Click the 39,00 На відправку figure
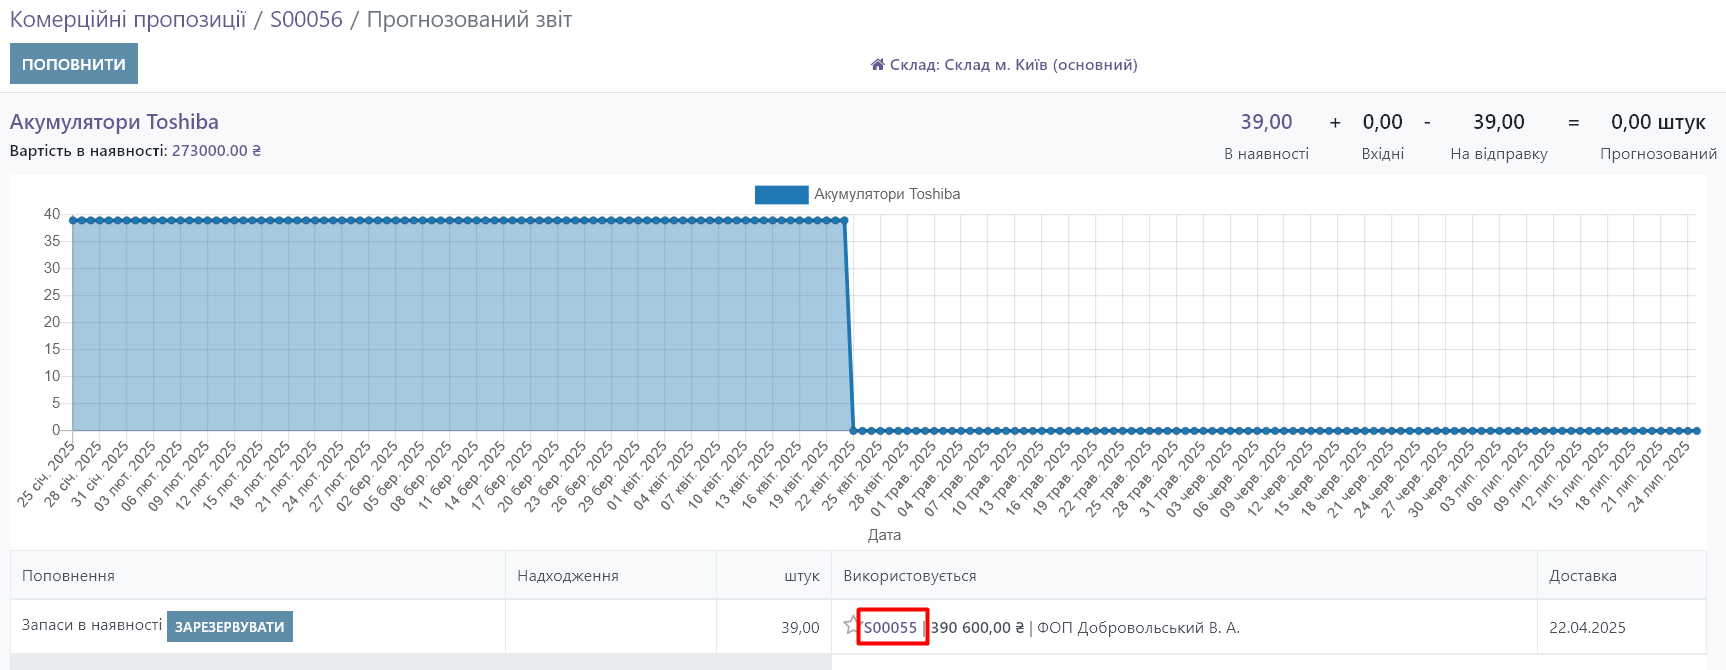The width and height of the screenshot is (1726, 670). [1498, 122]
